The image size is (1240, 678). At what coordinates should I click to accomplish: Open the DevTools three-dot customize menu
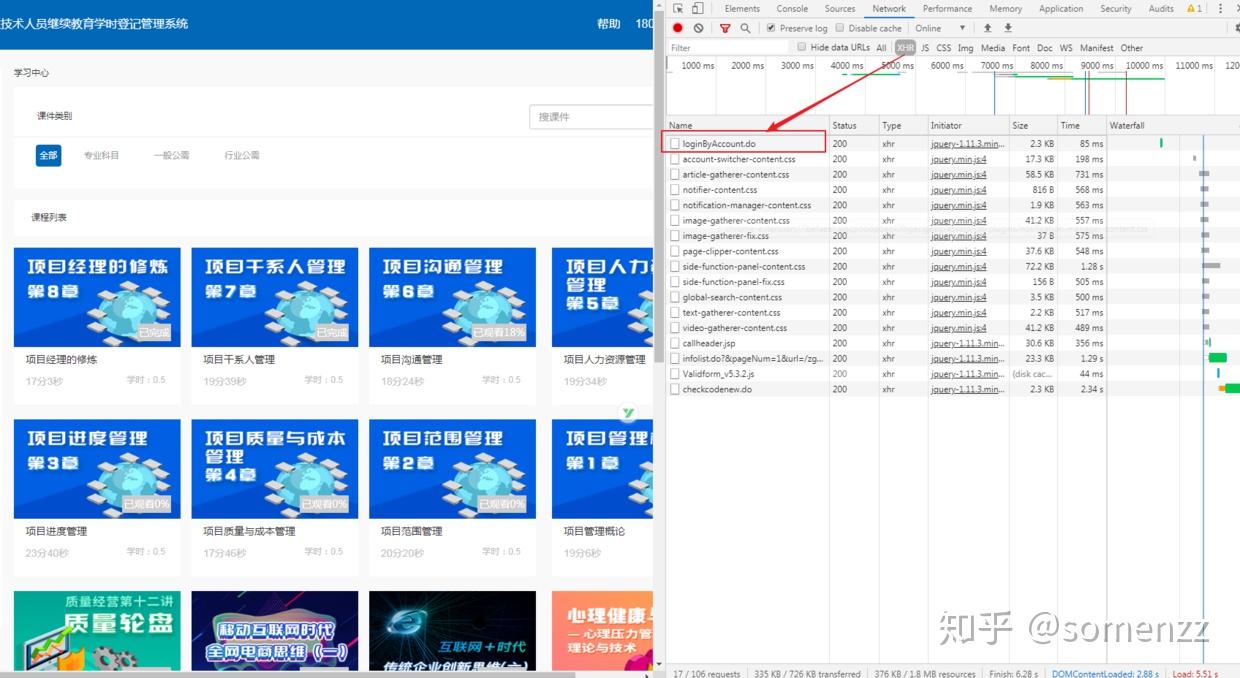coord(1223,8)
